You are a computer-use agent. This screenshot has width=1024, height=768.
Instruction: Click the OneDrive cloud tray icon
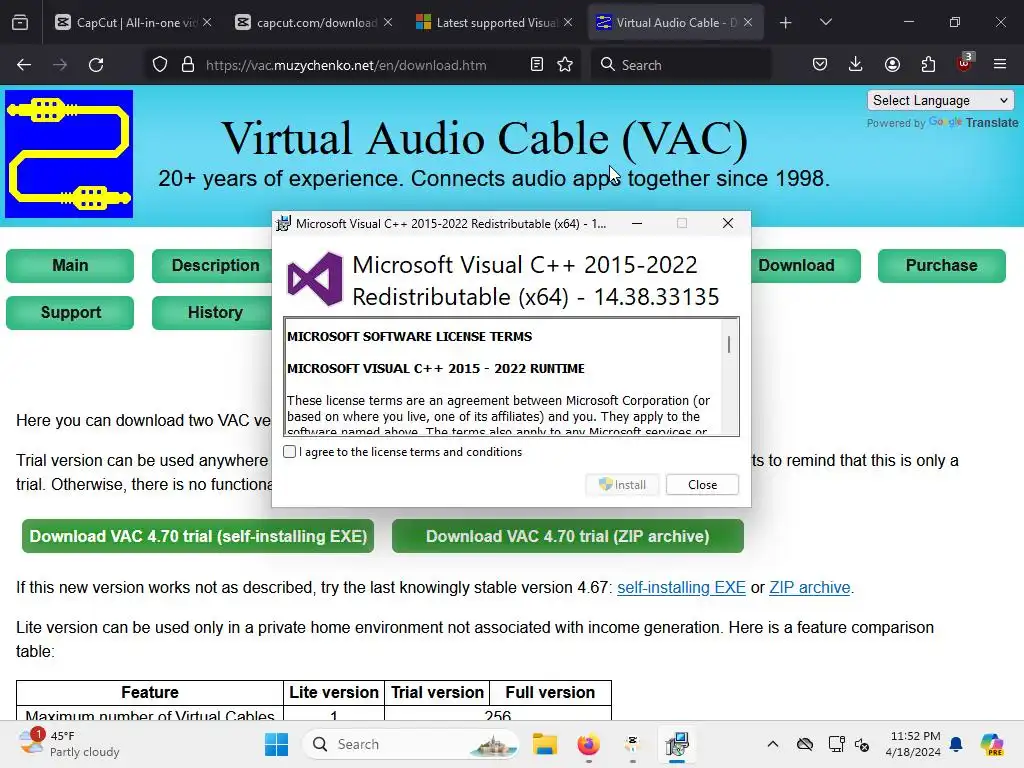tap(805, 744)
